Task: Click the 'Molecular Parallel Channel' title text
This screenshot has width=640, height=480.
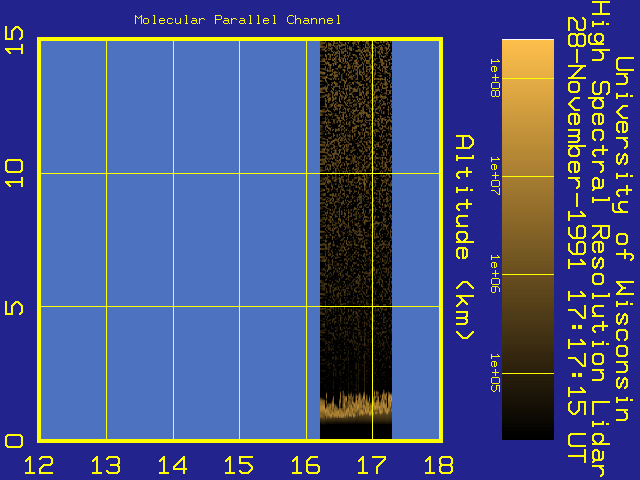Action: pos(238,20)
